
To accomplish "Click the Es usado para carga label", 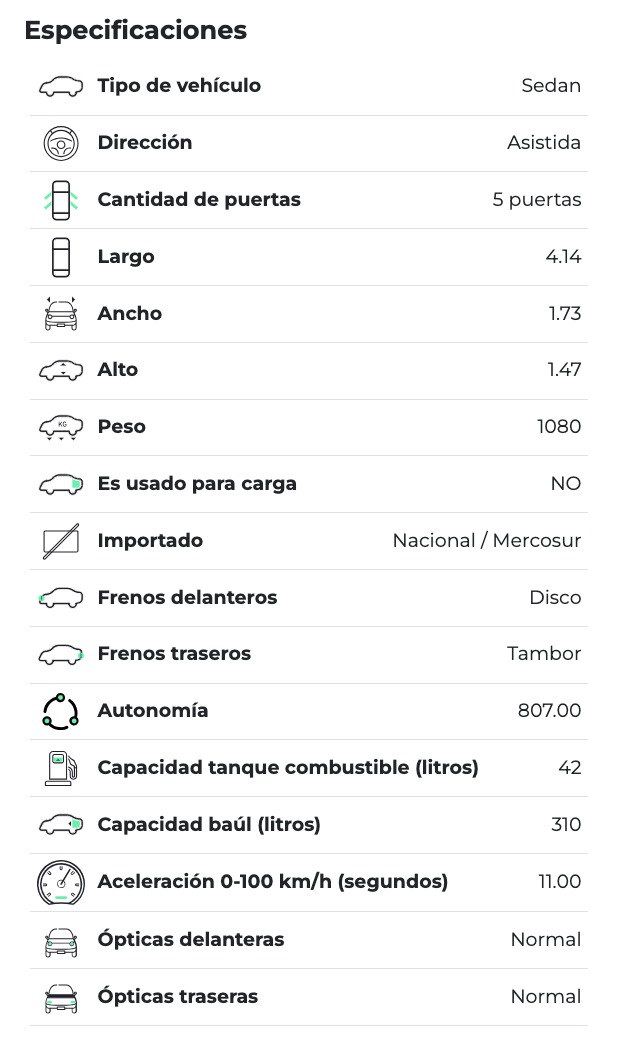I will (x=197, y=484).
